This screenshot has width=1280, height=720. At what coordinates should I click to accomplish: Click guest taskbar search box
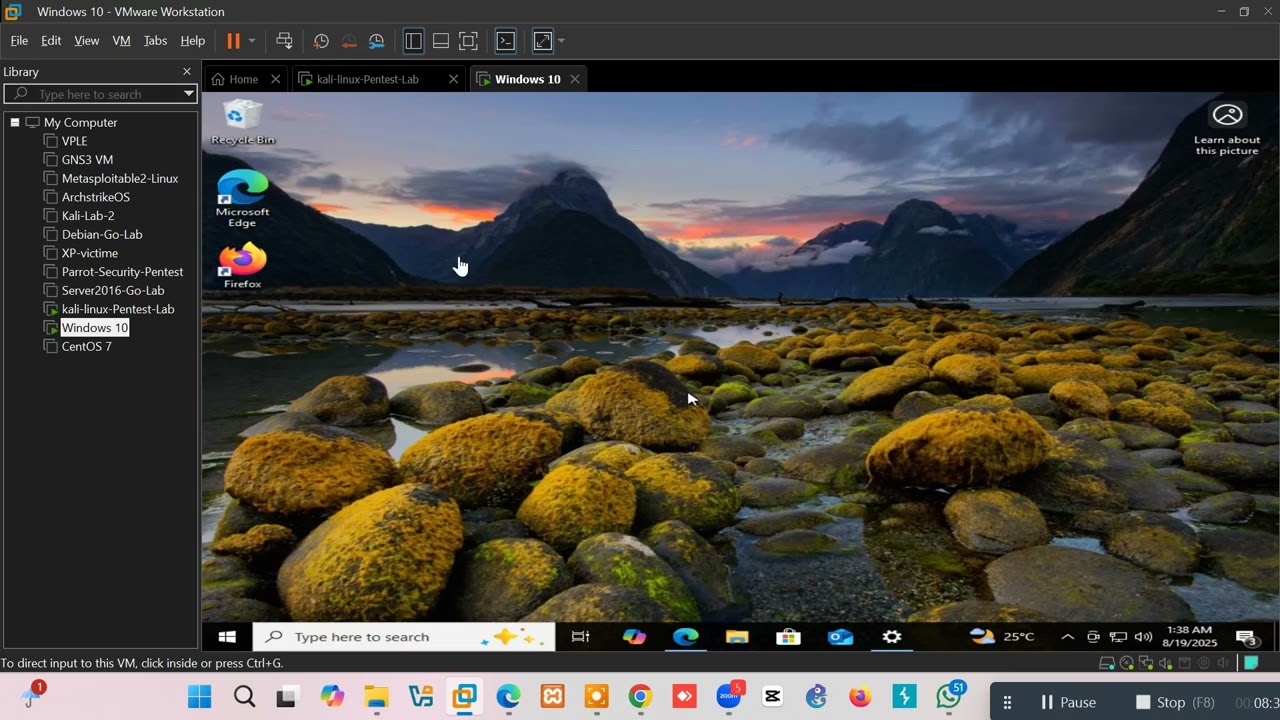click(x=404, y=637)
